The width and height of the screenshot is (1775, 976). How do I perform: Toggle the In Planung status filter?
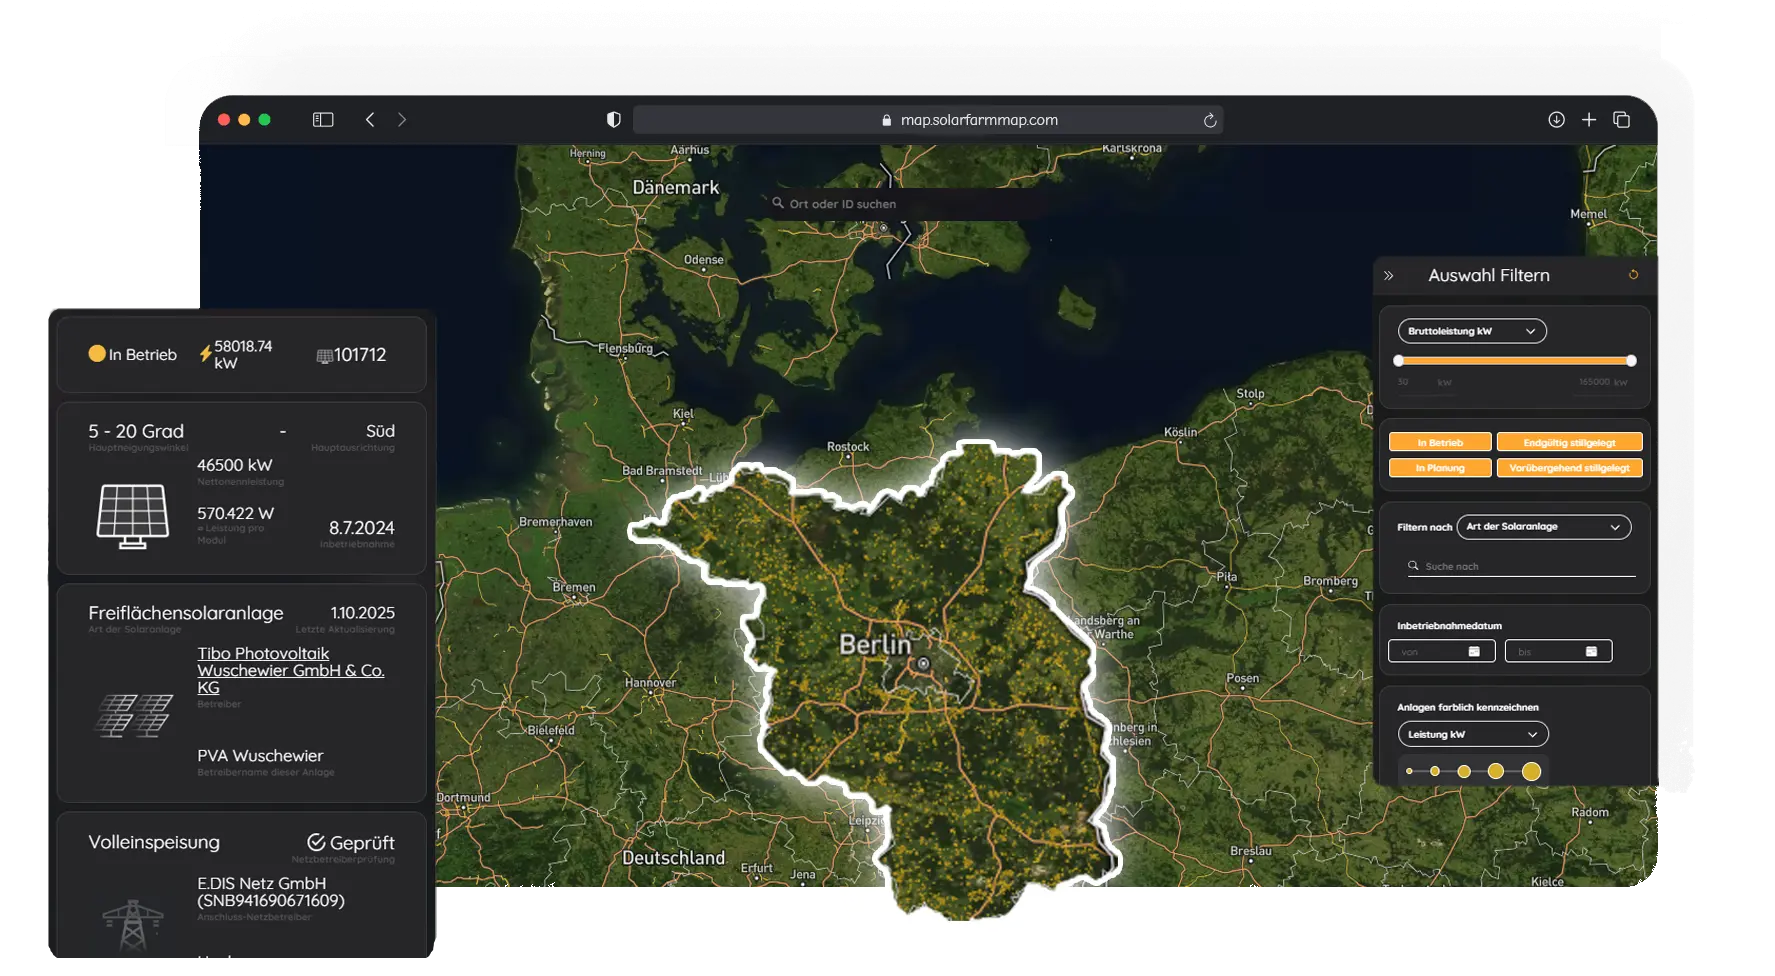pyautogui.click(x=1439, y=468)
